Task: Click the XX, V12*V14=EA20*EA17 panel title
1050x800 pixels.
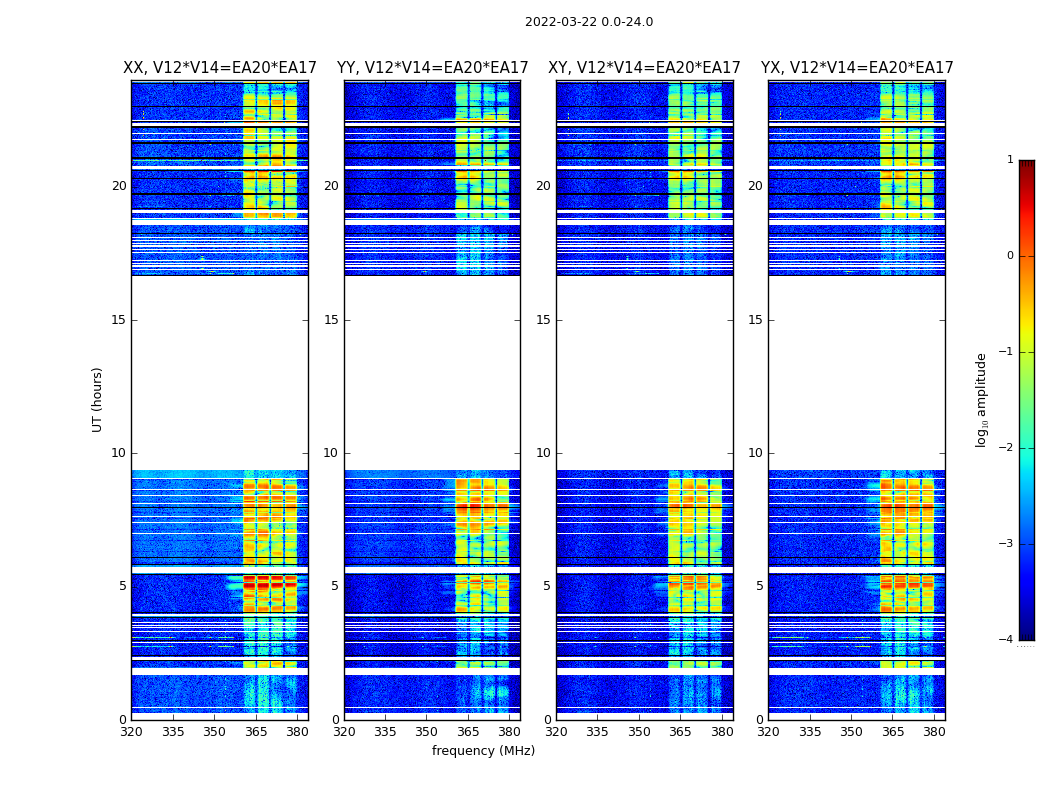Action: click(x=220, y=68)
